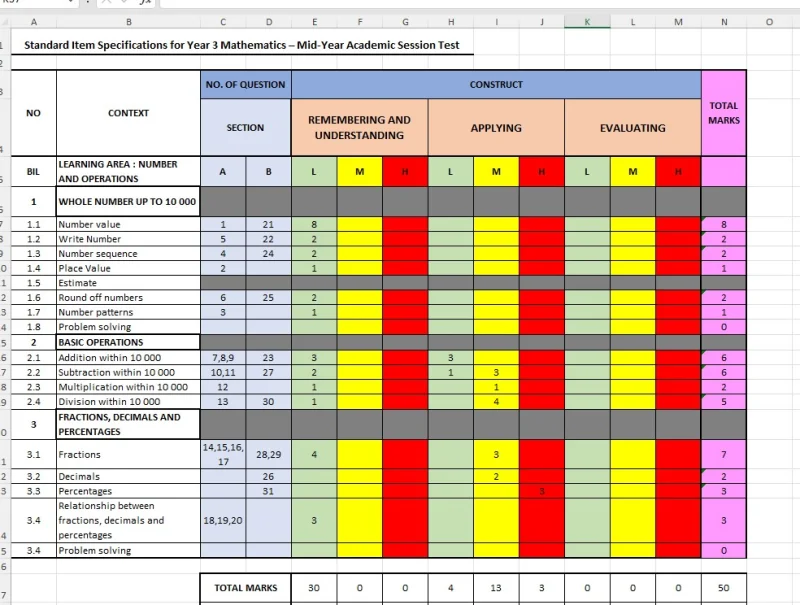Select the blue CONSTRUCT header cell
800x605 pixels.
point(496,85)
